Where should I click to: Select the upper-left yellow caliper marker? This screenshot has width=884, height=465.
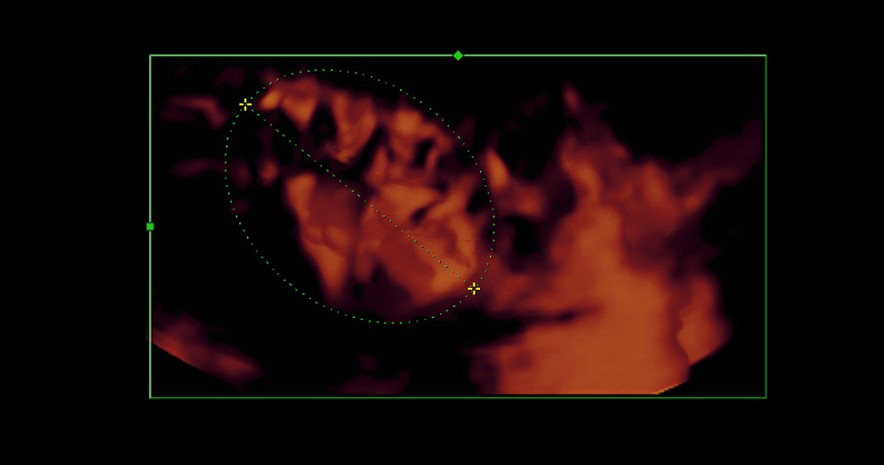[x=245, y=104]
